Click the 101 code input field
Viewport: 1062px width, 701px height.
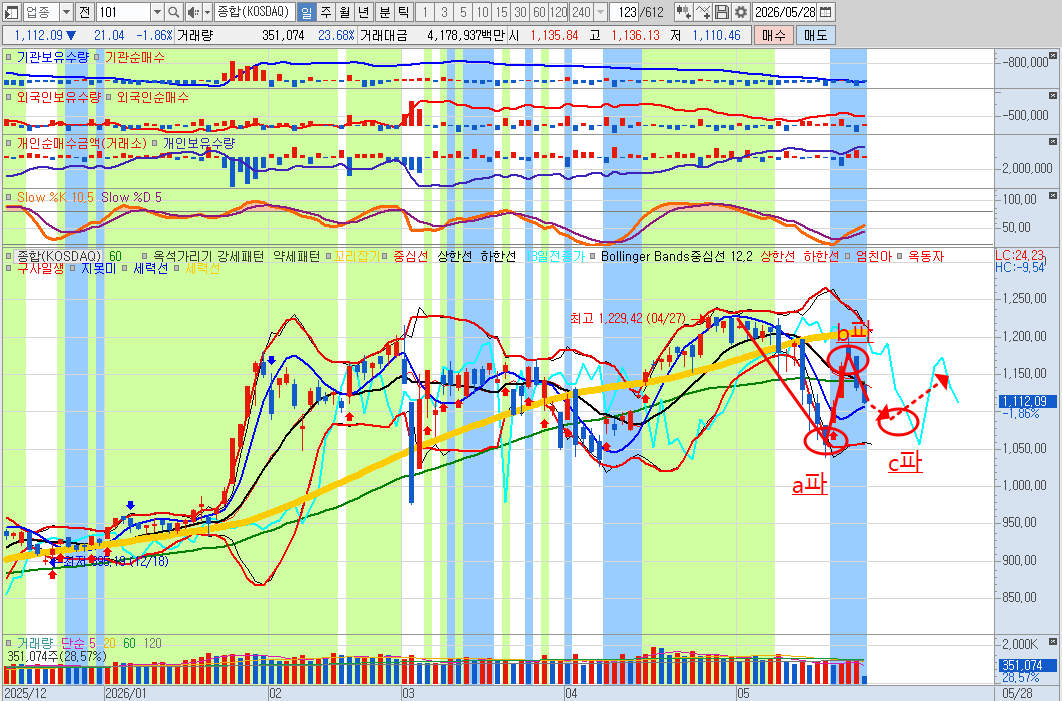coord(123,12)
